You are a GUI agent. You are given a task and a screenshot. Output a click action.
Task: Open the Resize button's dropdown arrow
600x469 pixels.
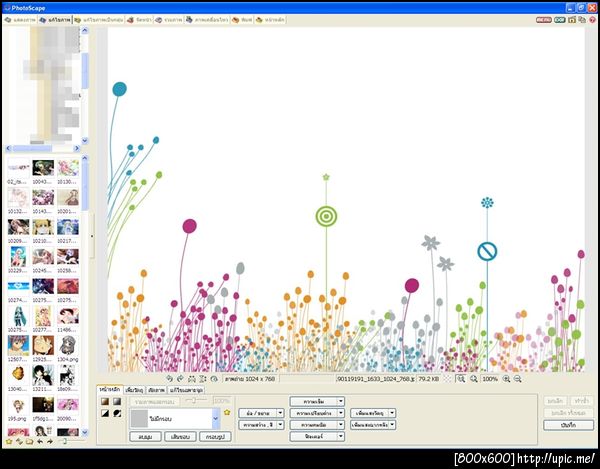pos(280,413)
